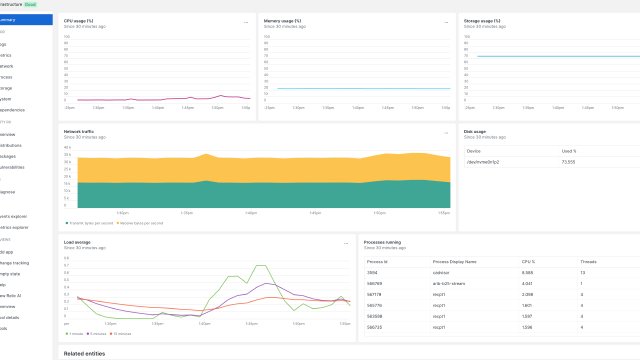640x360 pixels.
Task: Toggle the 1 minute load legend entry
Action: (x=74, y=334)
